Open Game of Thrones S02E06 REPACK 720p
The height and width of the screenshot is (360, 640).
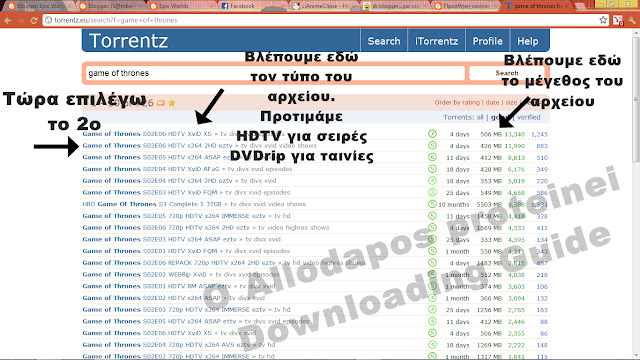pyautogui.click(x=179, y=263)
